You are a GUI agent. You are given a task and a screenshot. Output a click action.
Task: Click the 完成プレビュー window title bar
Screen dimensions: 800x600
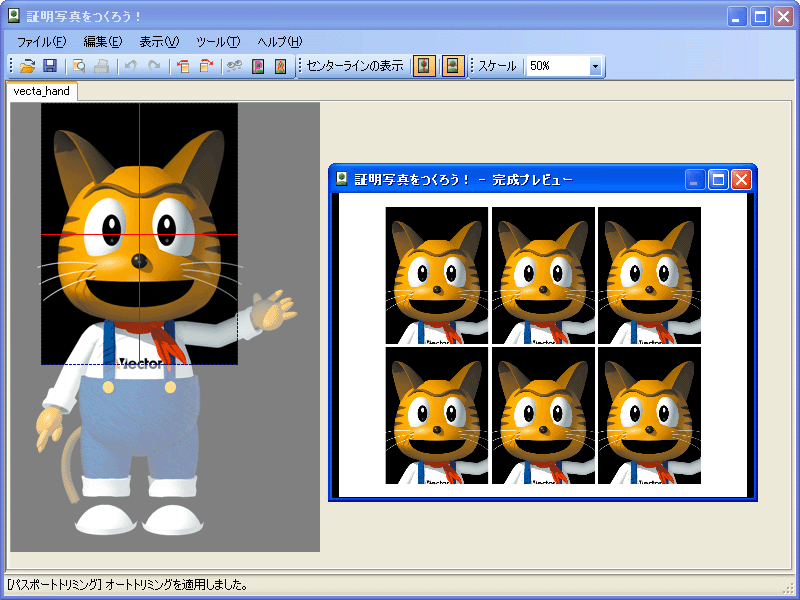coord(543,180)
